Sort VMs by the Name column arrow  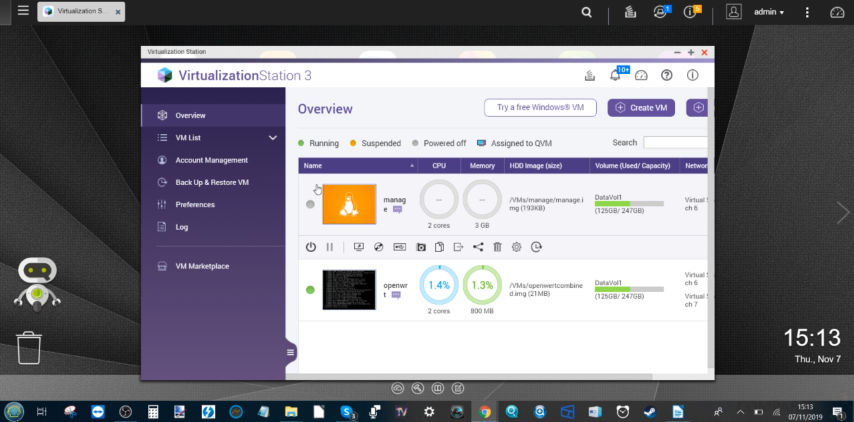pos(412,166)
